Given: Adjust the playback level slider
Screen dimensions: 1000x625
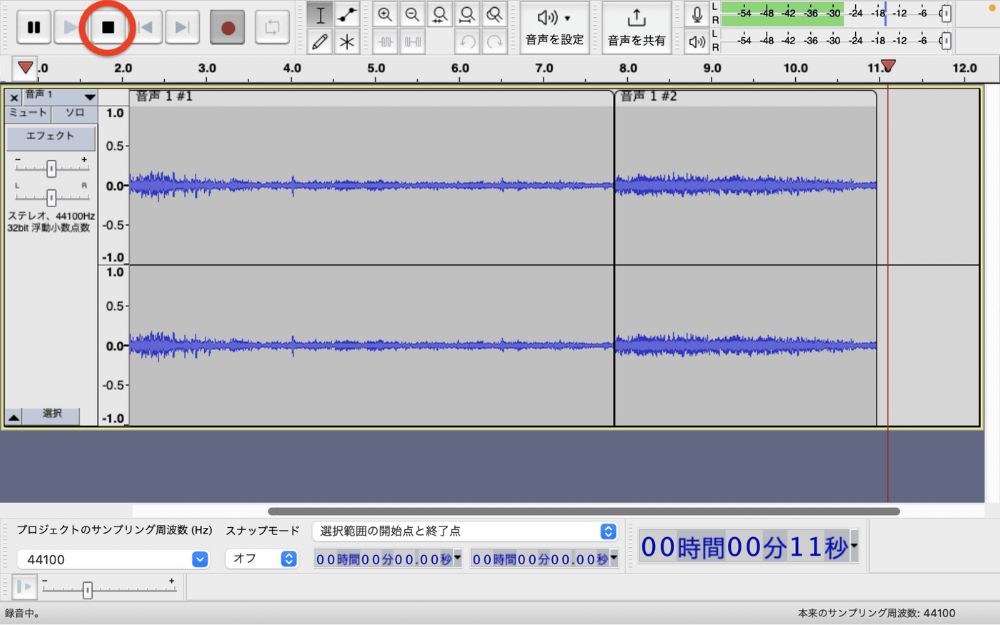Looking at the screenshot, I should point(946,41).
